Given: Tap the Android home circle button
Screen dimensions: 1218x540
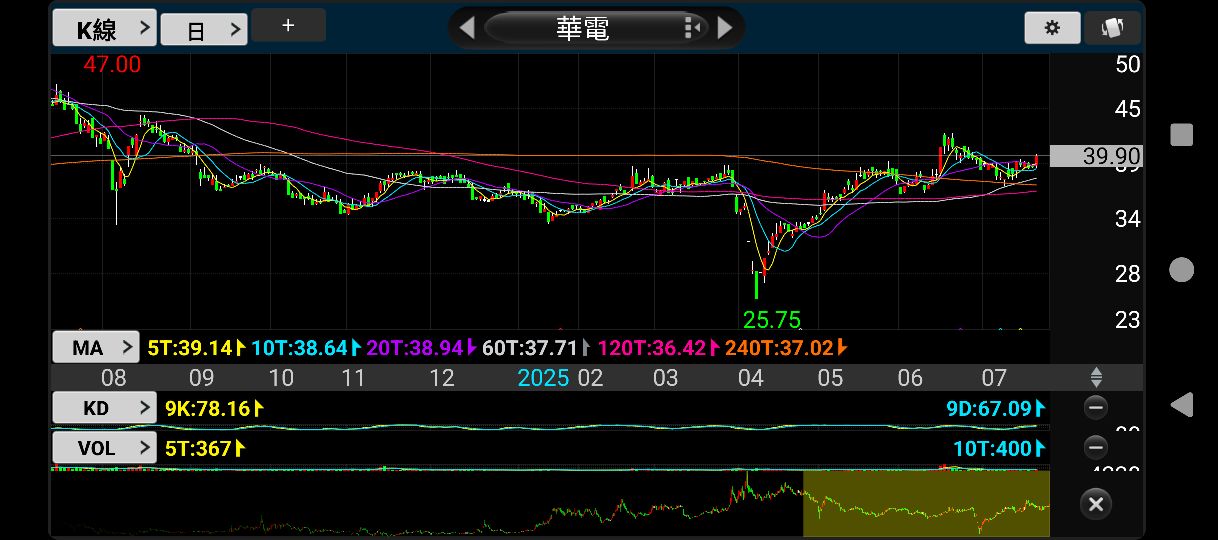Looking at the screenshot, I should 1182,270.
